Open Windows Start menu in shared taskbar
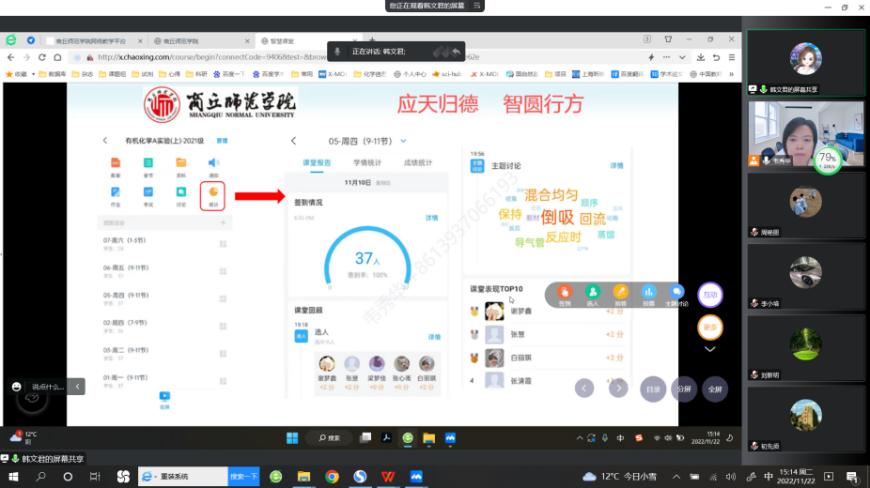The width and height of the screenshot is (870, 488). (x=292, y=437)
